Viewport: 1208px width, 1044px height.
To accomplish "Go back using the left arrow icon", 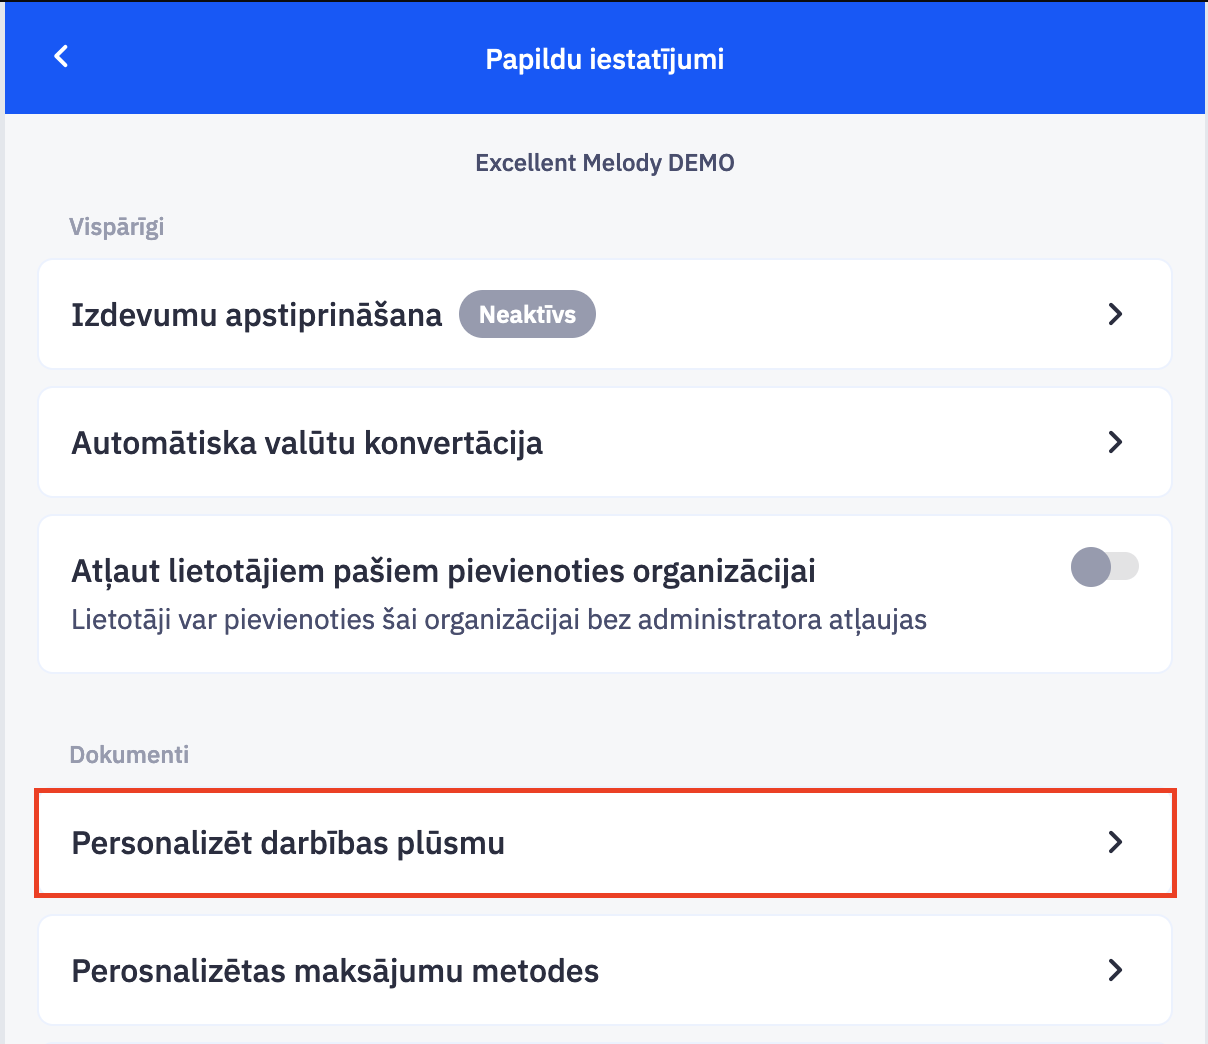I will pyautogui.click(x=61, y=56).
